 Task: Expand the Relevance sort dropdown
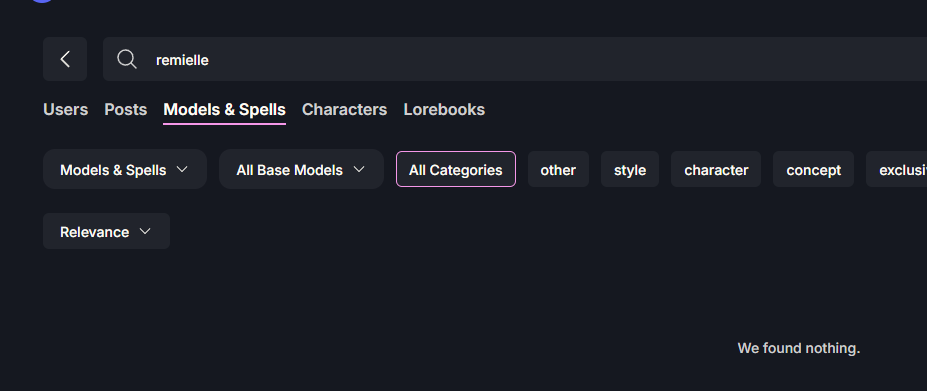coord(106,231)
